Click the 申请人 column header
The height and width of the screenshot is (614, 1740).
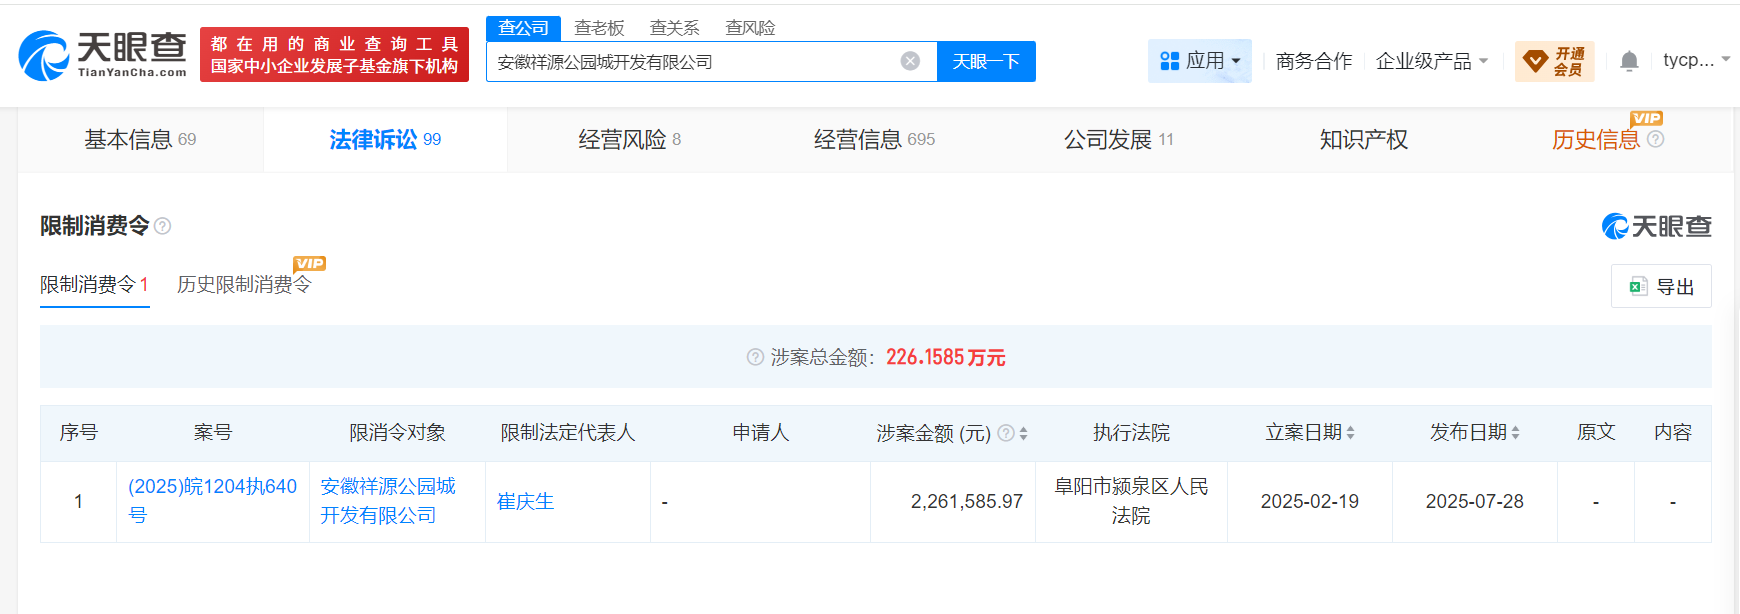[760, 432]
